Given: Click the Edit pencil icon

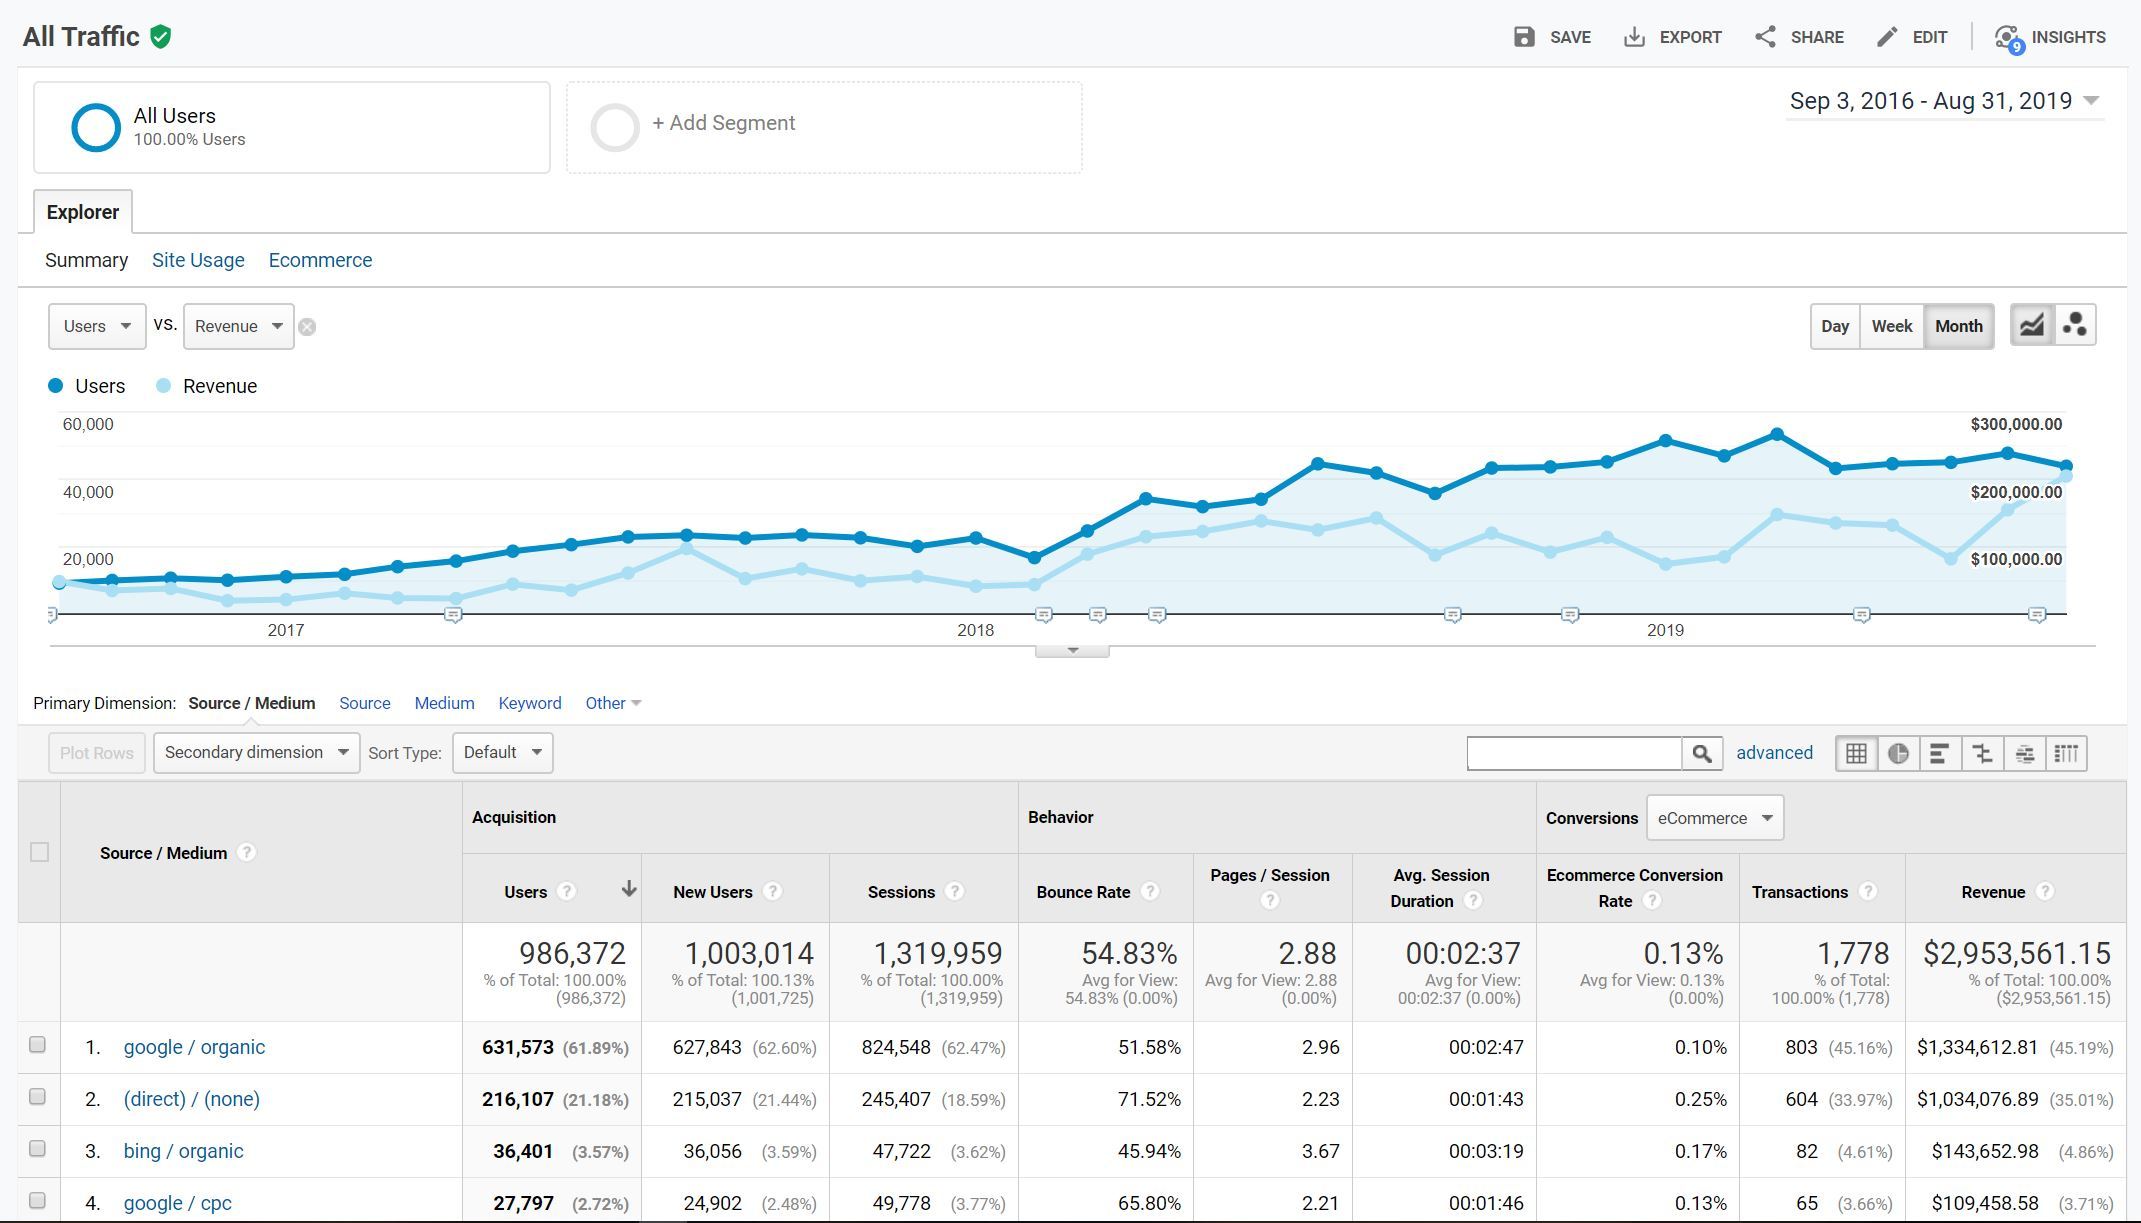Looking at the screenshot, I should [x=1887, y=37].
